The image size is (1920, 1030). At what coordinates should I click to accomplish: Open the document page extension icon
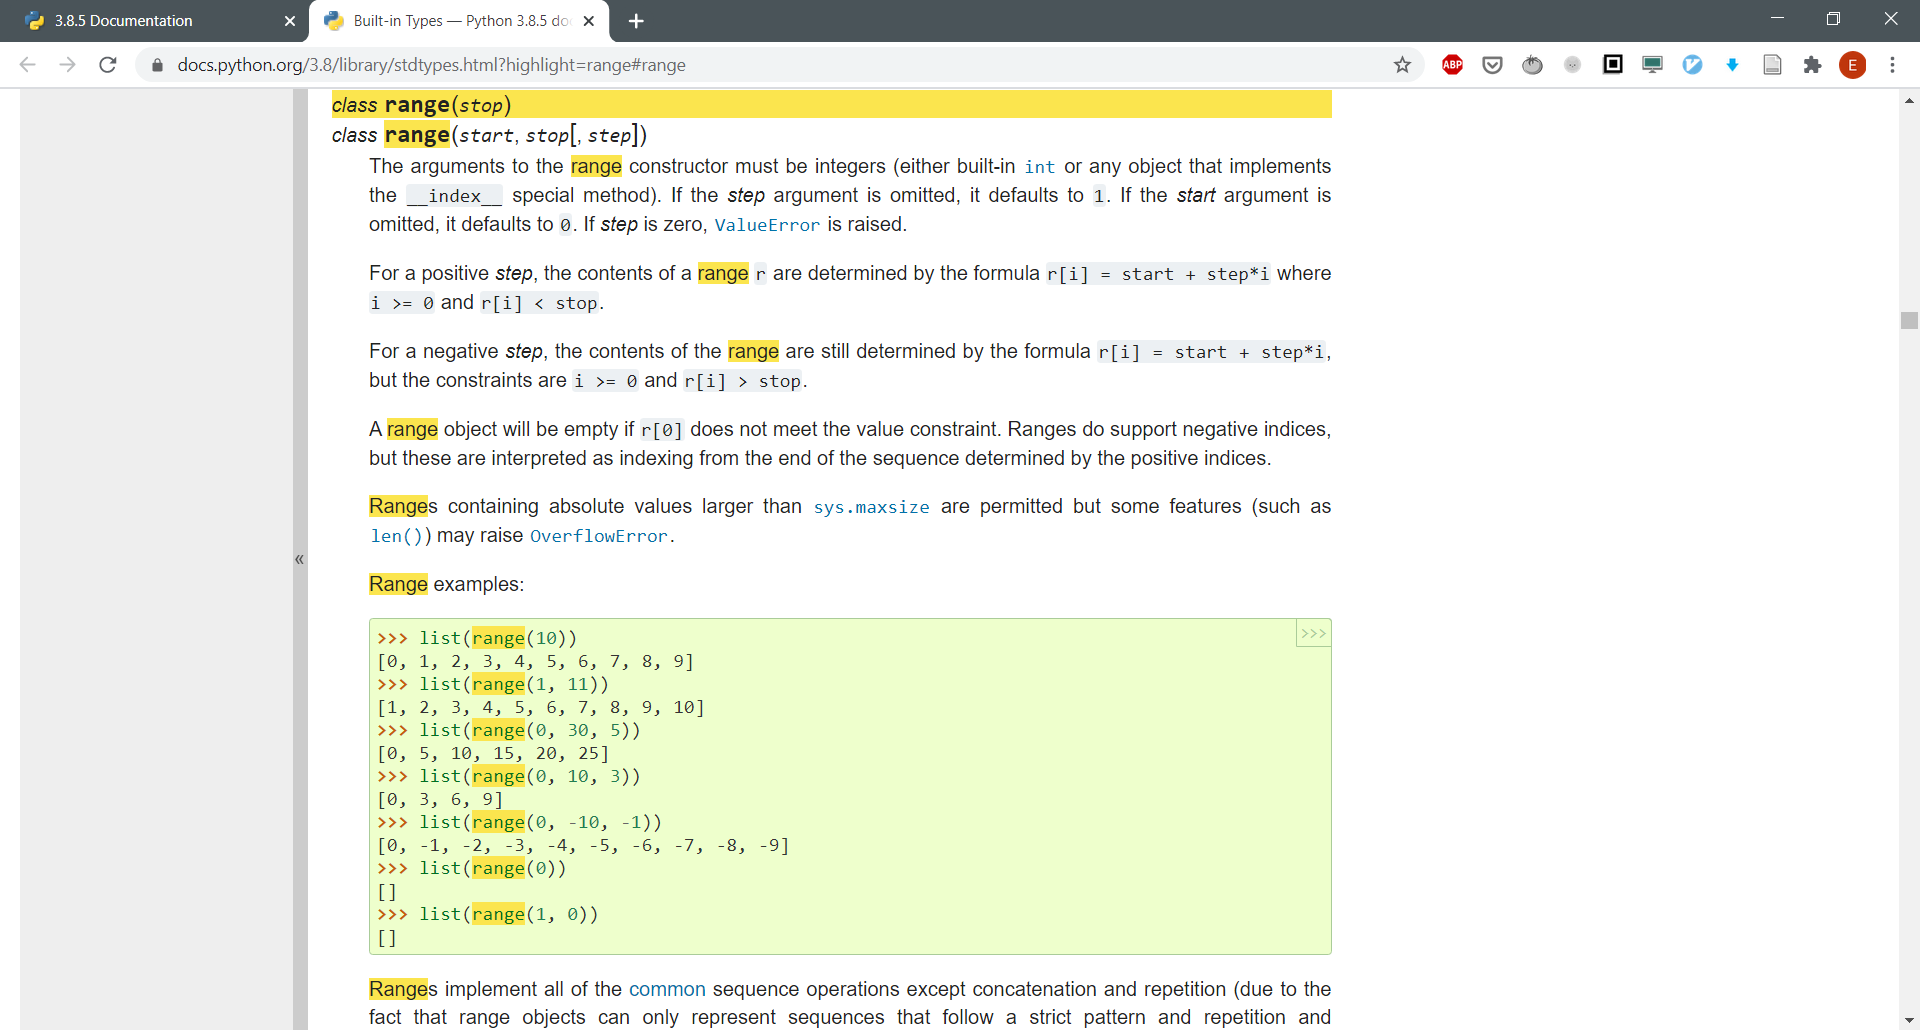click(1772, 65)
